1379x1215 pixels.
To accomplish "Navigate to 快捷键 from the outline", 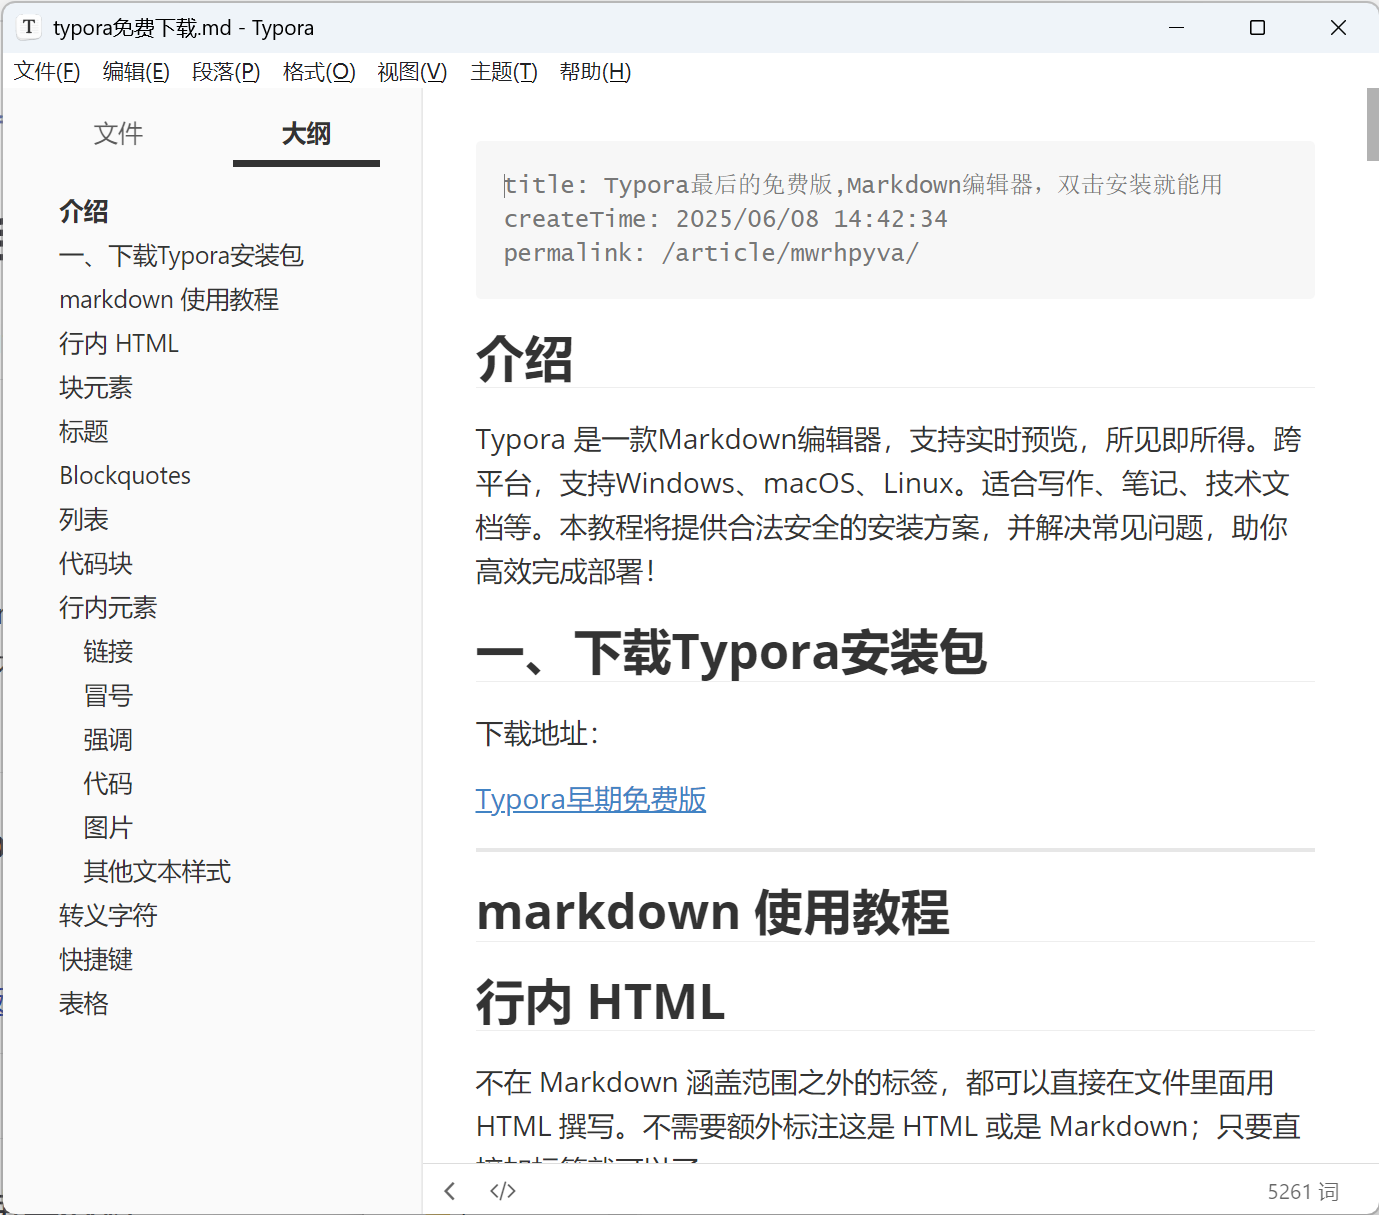I will click(96, 959).
